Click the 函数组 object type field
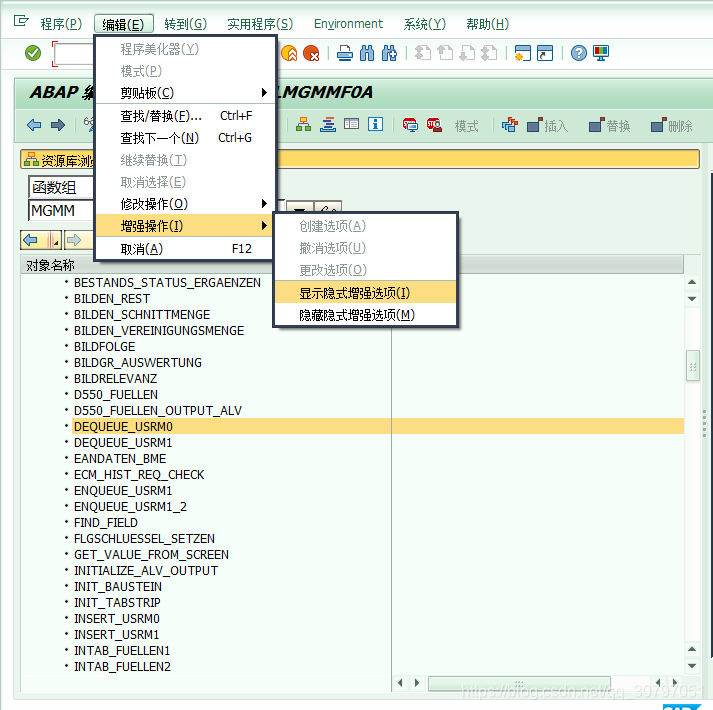 click(61, 187)
